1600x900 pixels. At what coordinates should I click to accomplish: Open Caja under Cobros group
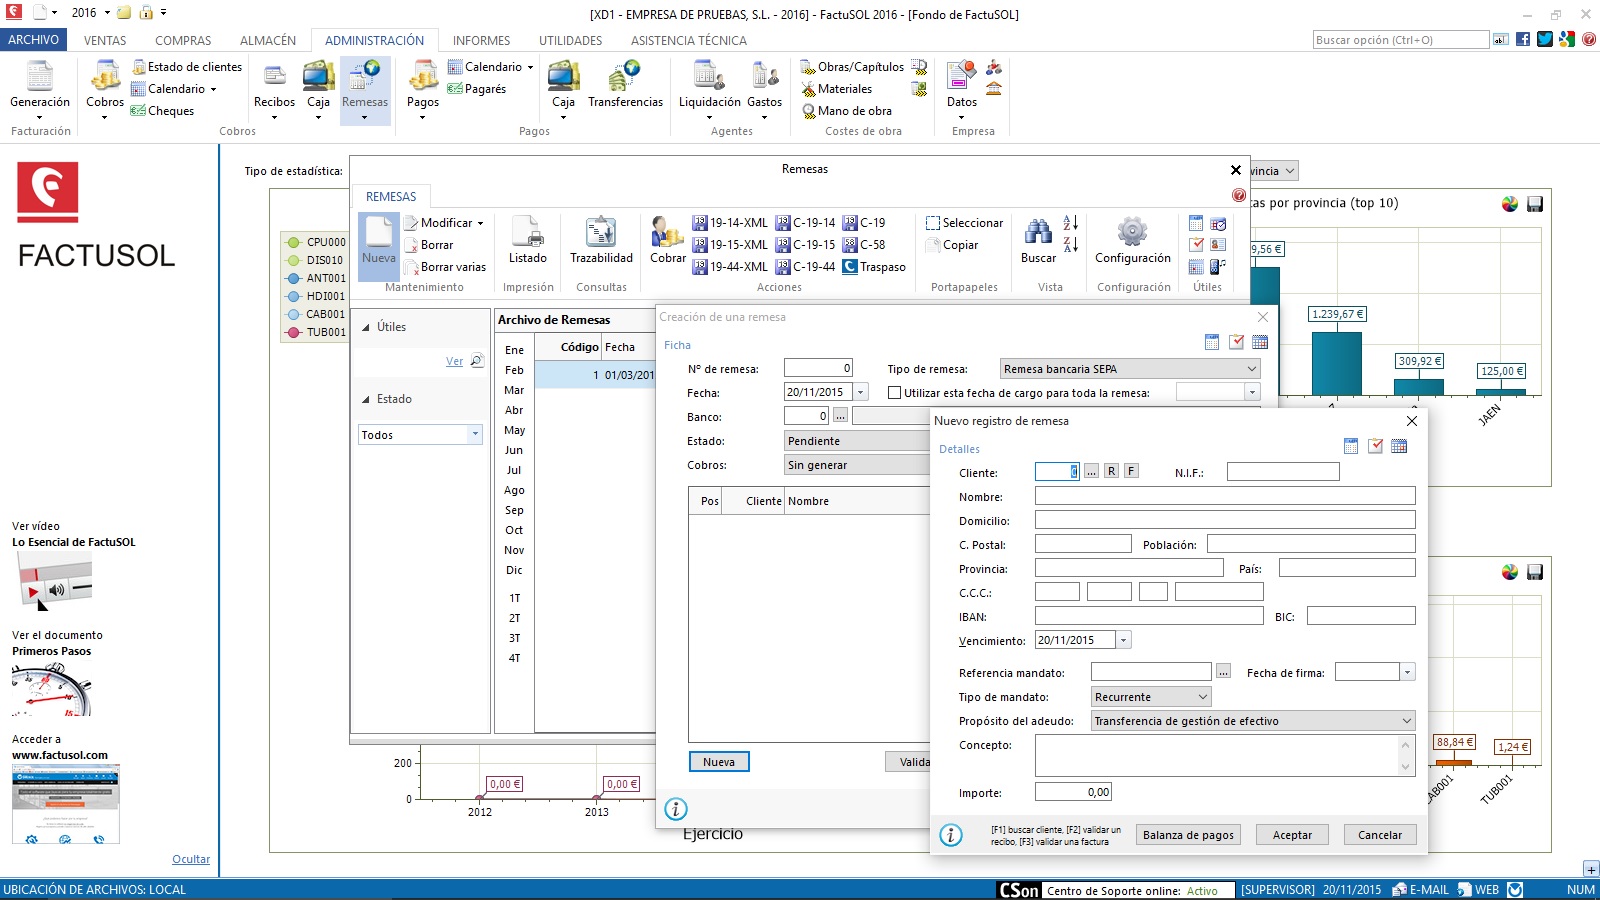click(318, 88)
